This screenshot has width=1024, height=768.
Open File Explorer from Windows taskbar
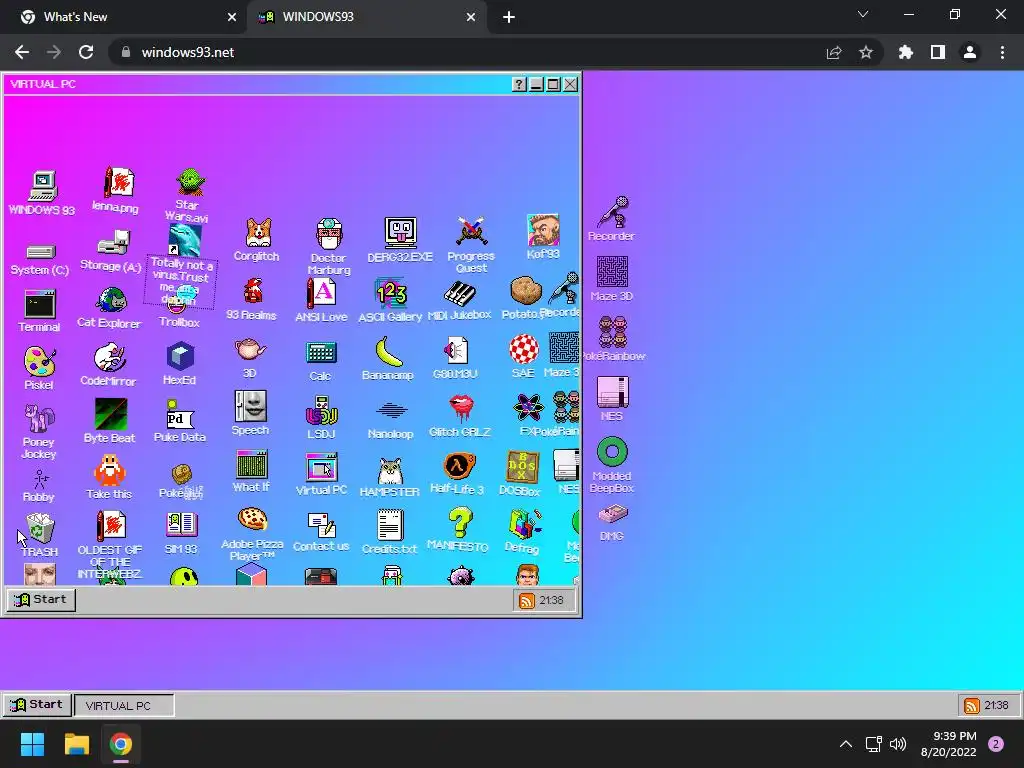[76, 744]
